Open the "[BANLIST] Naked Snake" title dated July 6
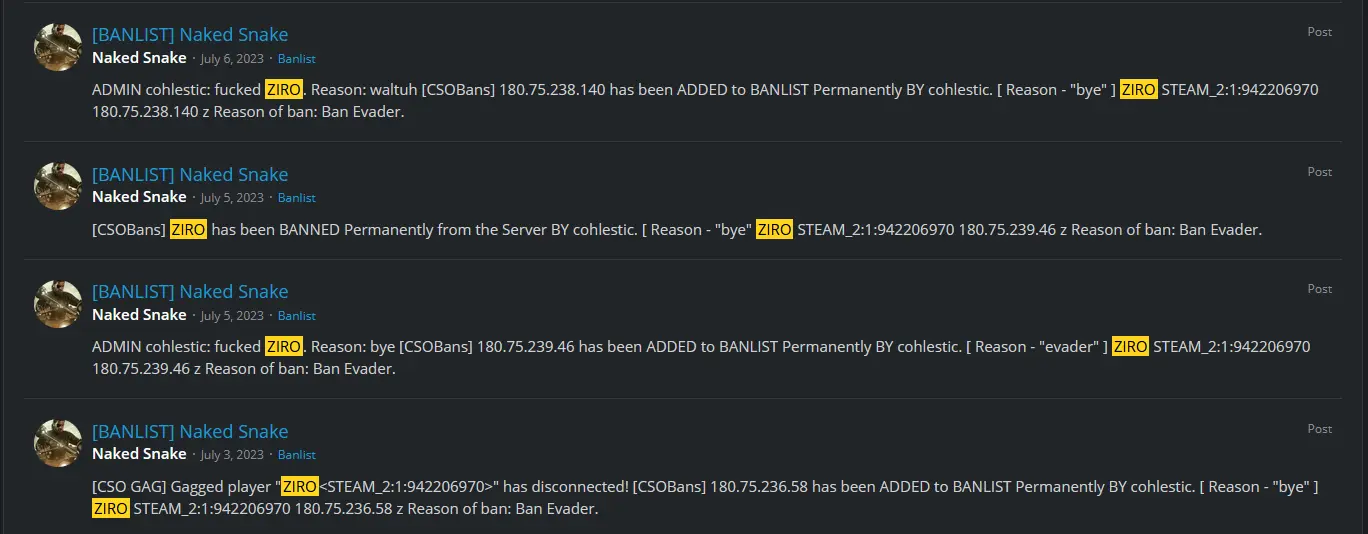The width and height of the screenshot is (1368, 534). [190, 35]
